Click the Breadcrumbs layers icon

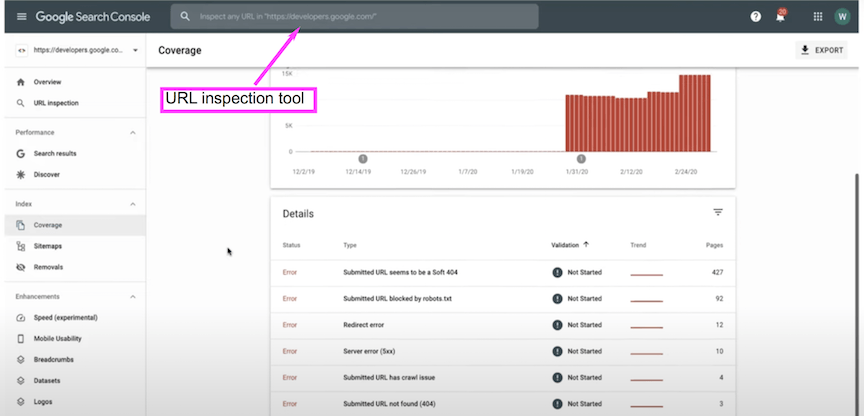click(x=21, y=360)
